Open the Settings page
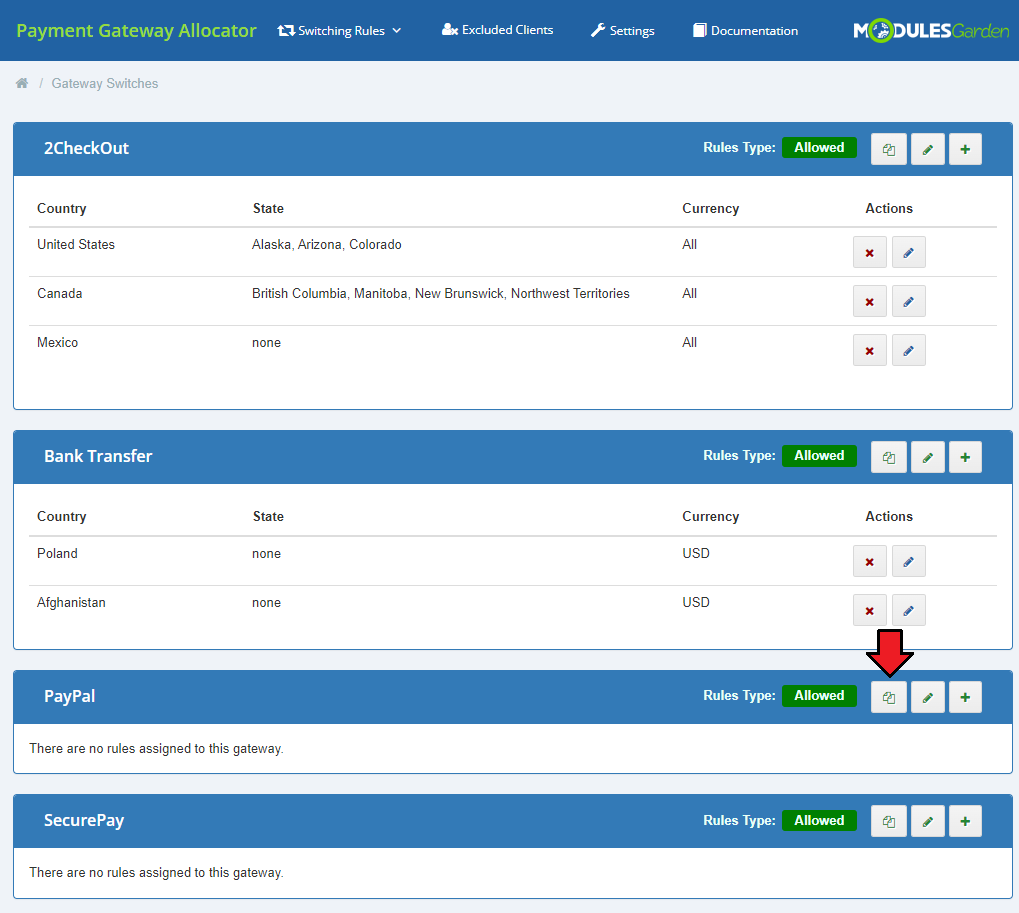1019x913 pixels. point(623,31)
